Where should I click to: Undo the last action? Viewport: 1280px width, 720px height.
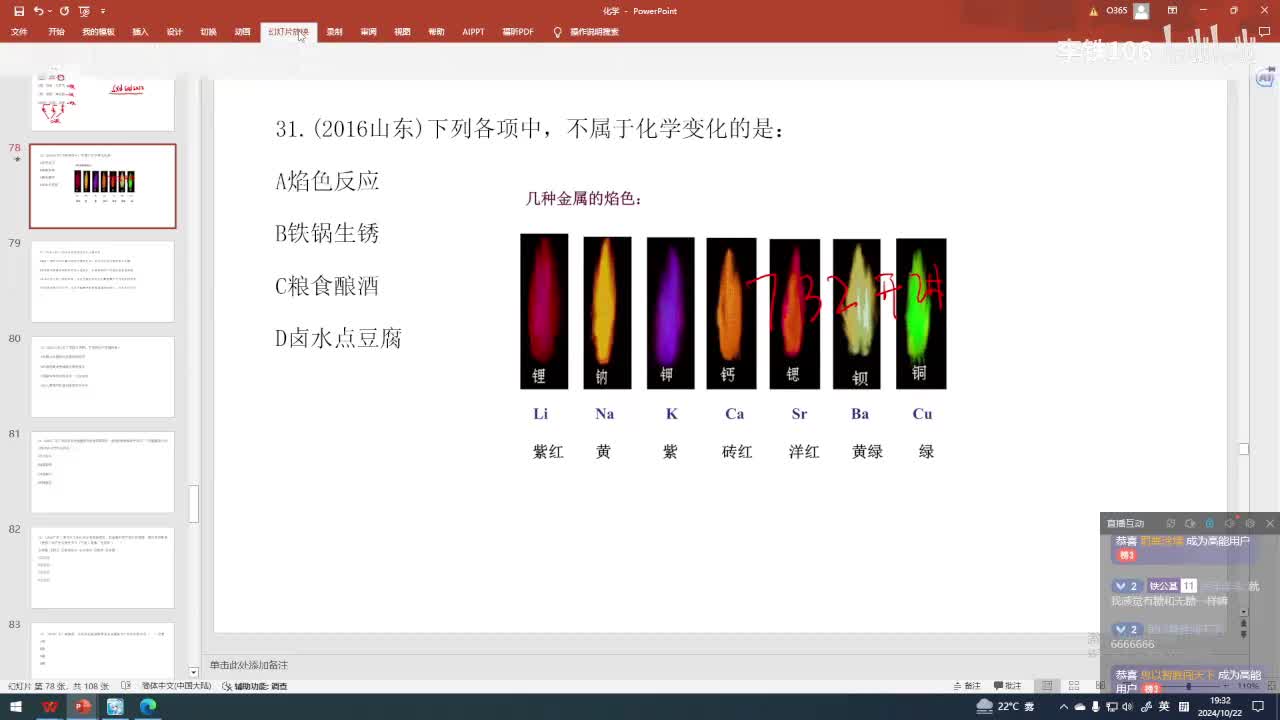pos(38,11)
